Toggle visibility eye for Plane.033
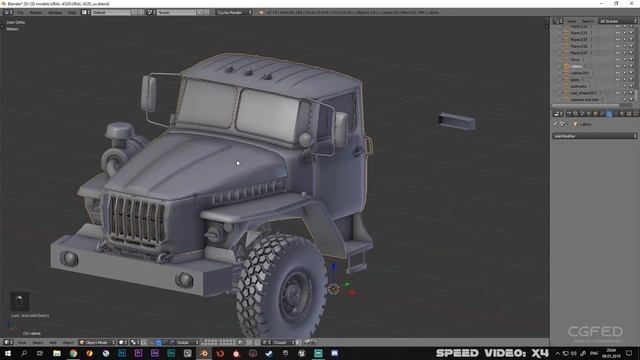 coord(618,33)
